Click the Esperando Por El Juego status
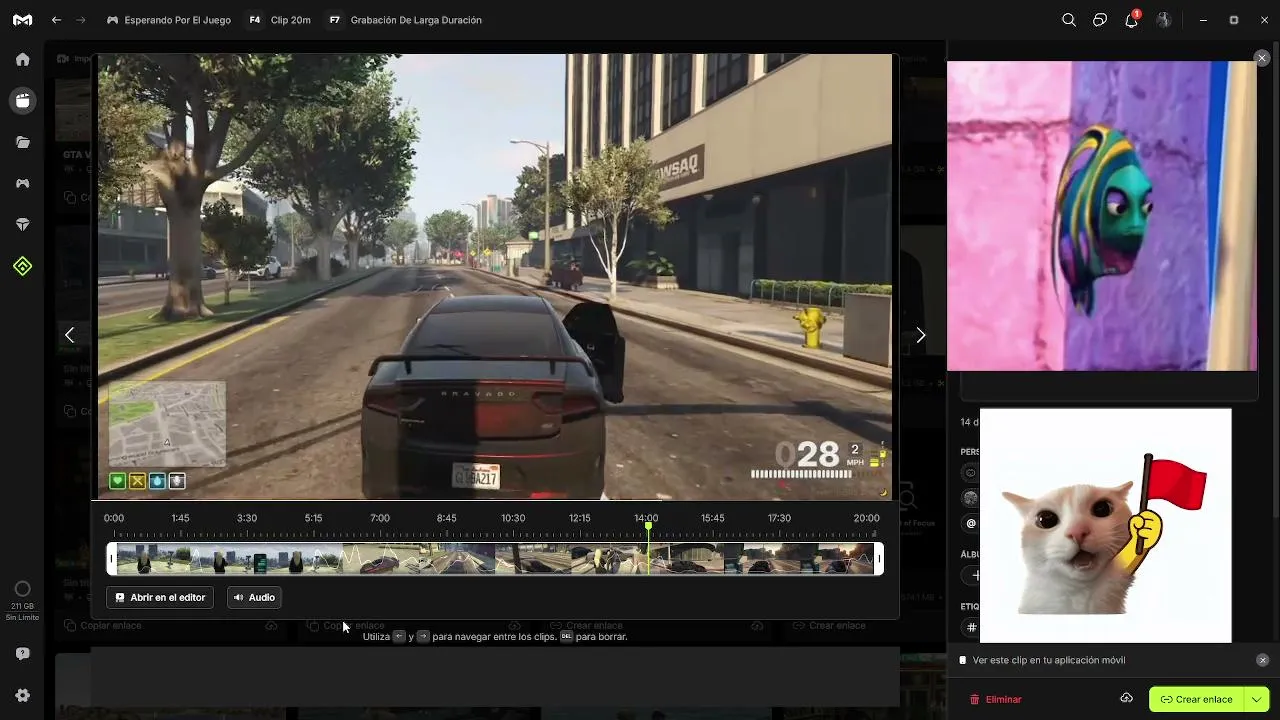 click(x=169, y=20)
